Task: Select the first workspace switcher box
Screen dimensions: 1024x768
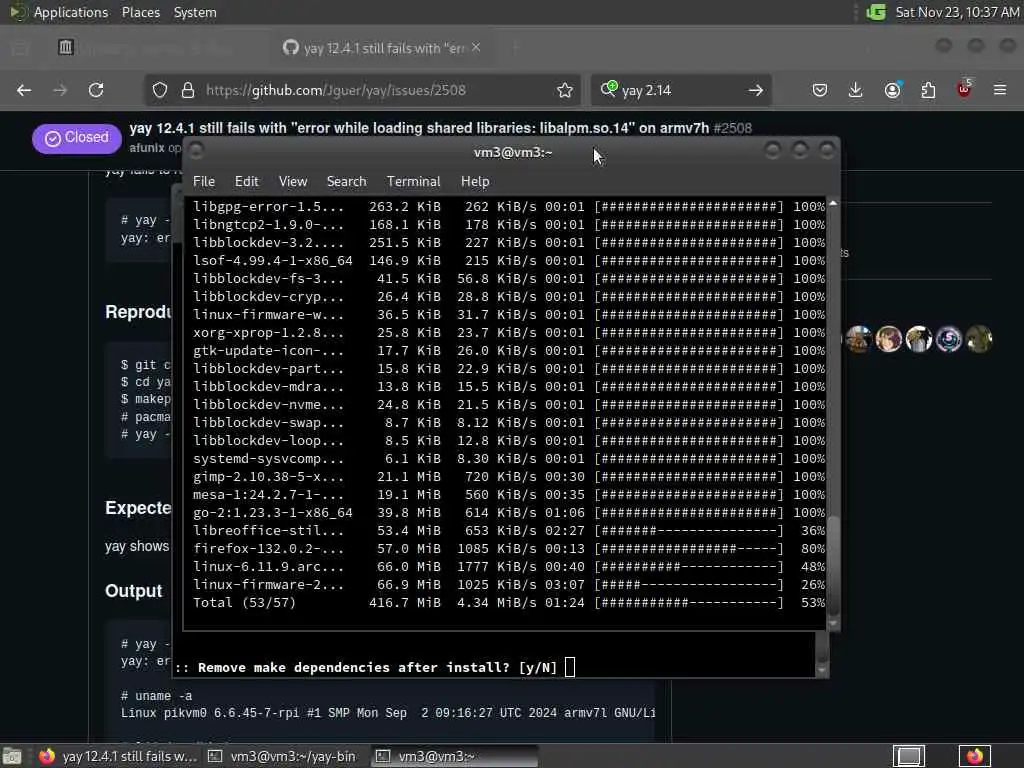Action: point(909,756)
